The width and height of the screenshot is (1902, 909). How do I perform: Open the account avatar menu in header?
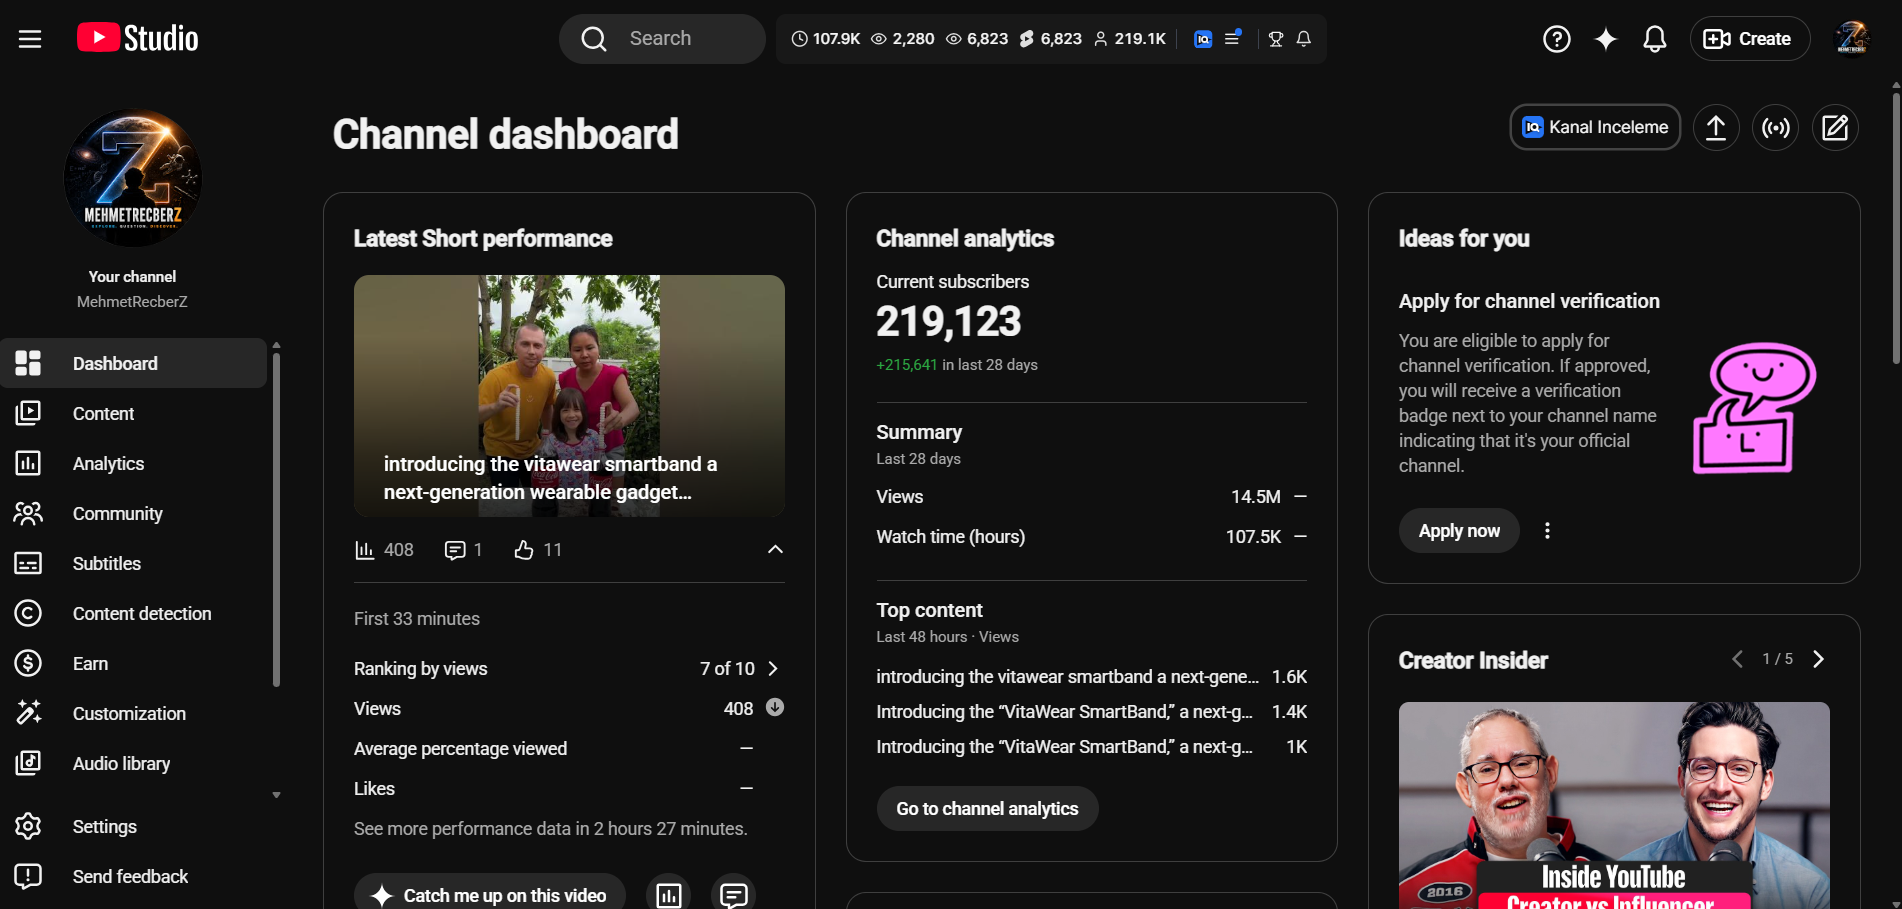[x=1852, y=39]
